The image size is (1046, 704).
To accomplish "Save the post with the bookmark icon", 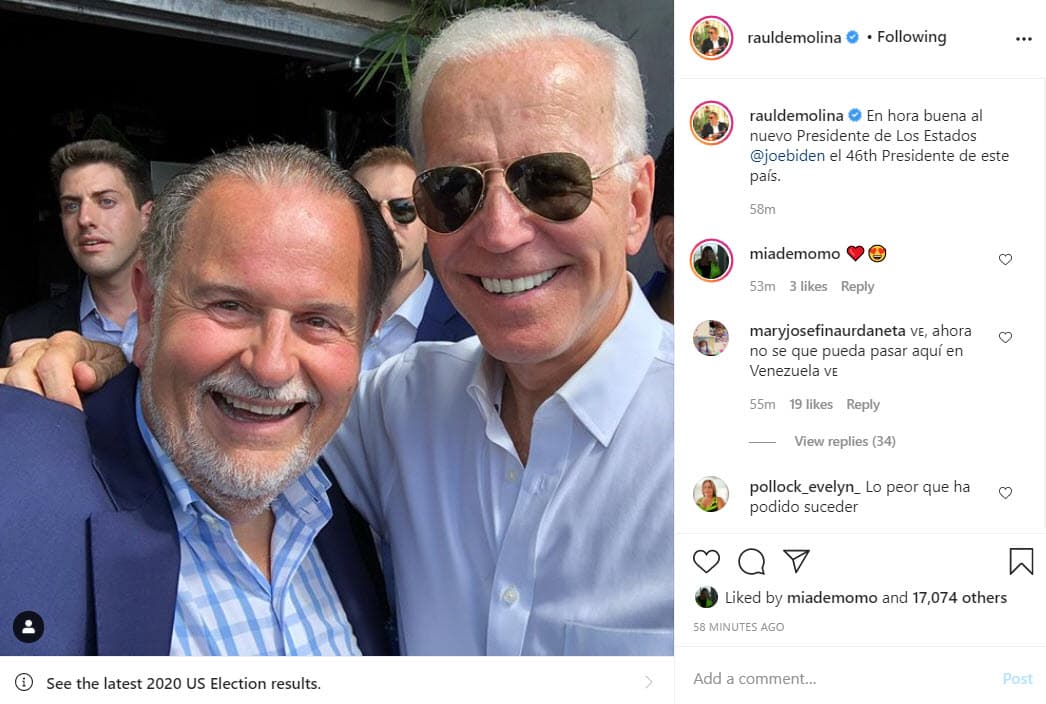I will coord(1021,562).
